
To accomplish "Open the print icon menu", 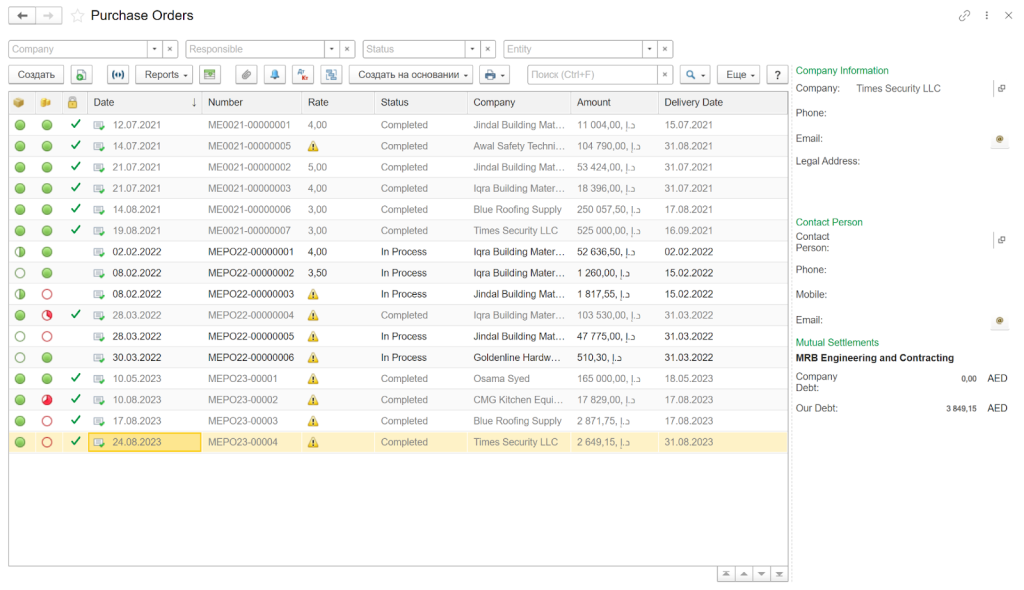I will tap(491, 74).
